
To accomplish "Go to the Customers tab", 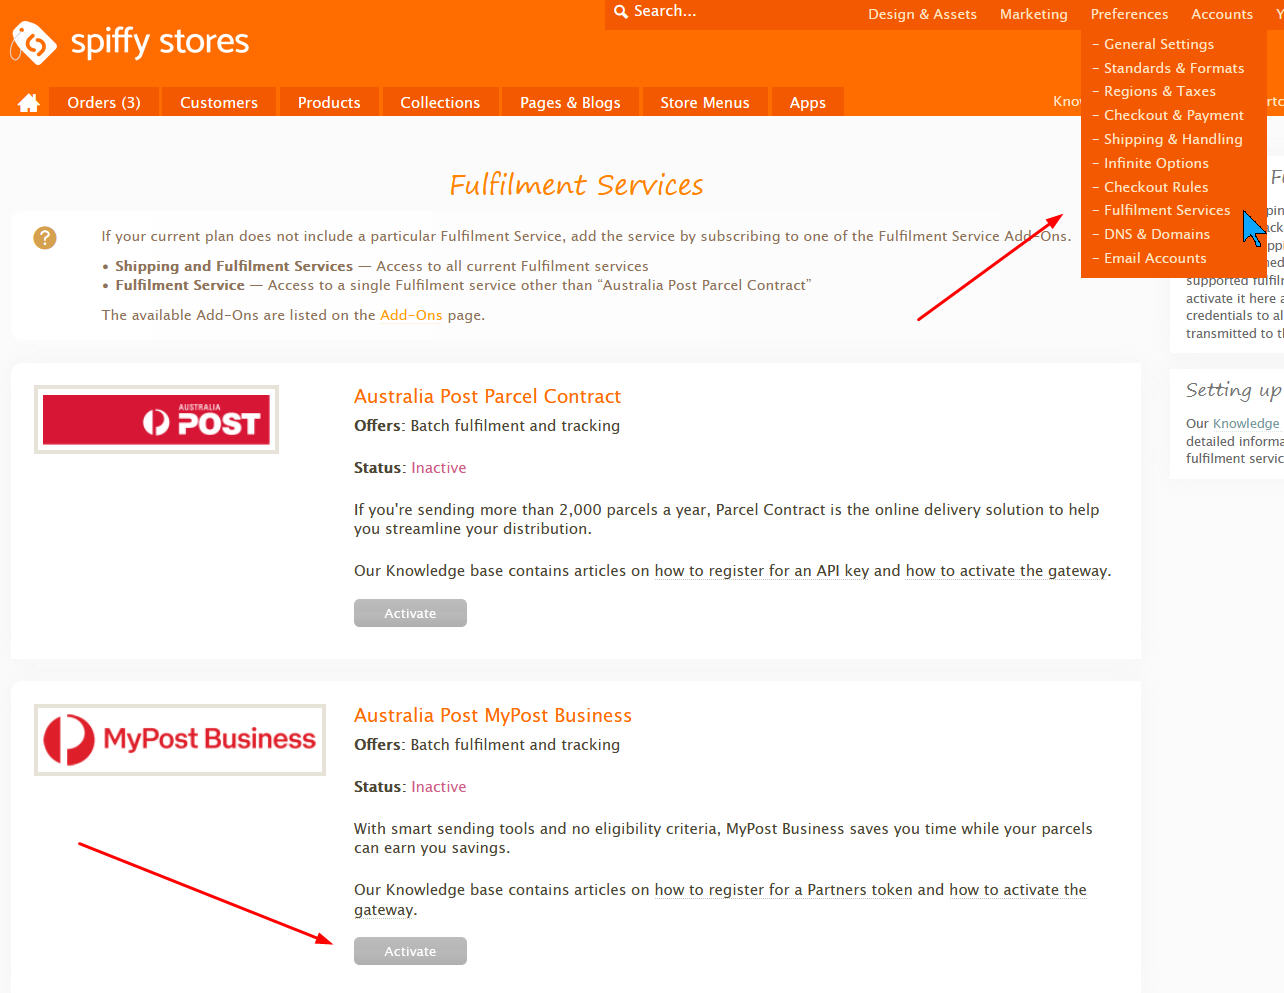I will [x=219, y=102].
